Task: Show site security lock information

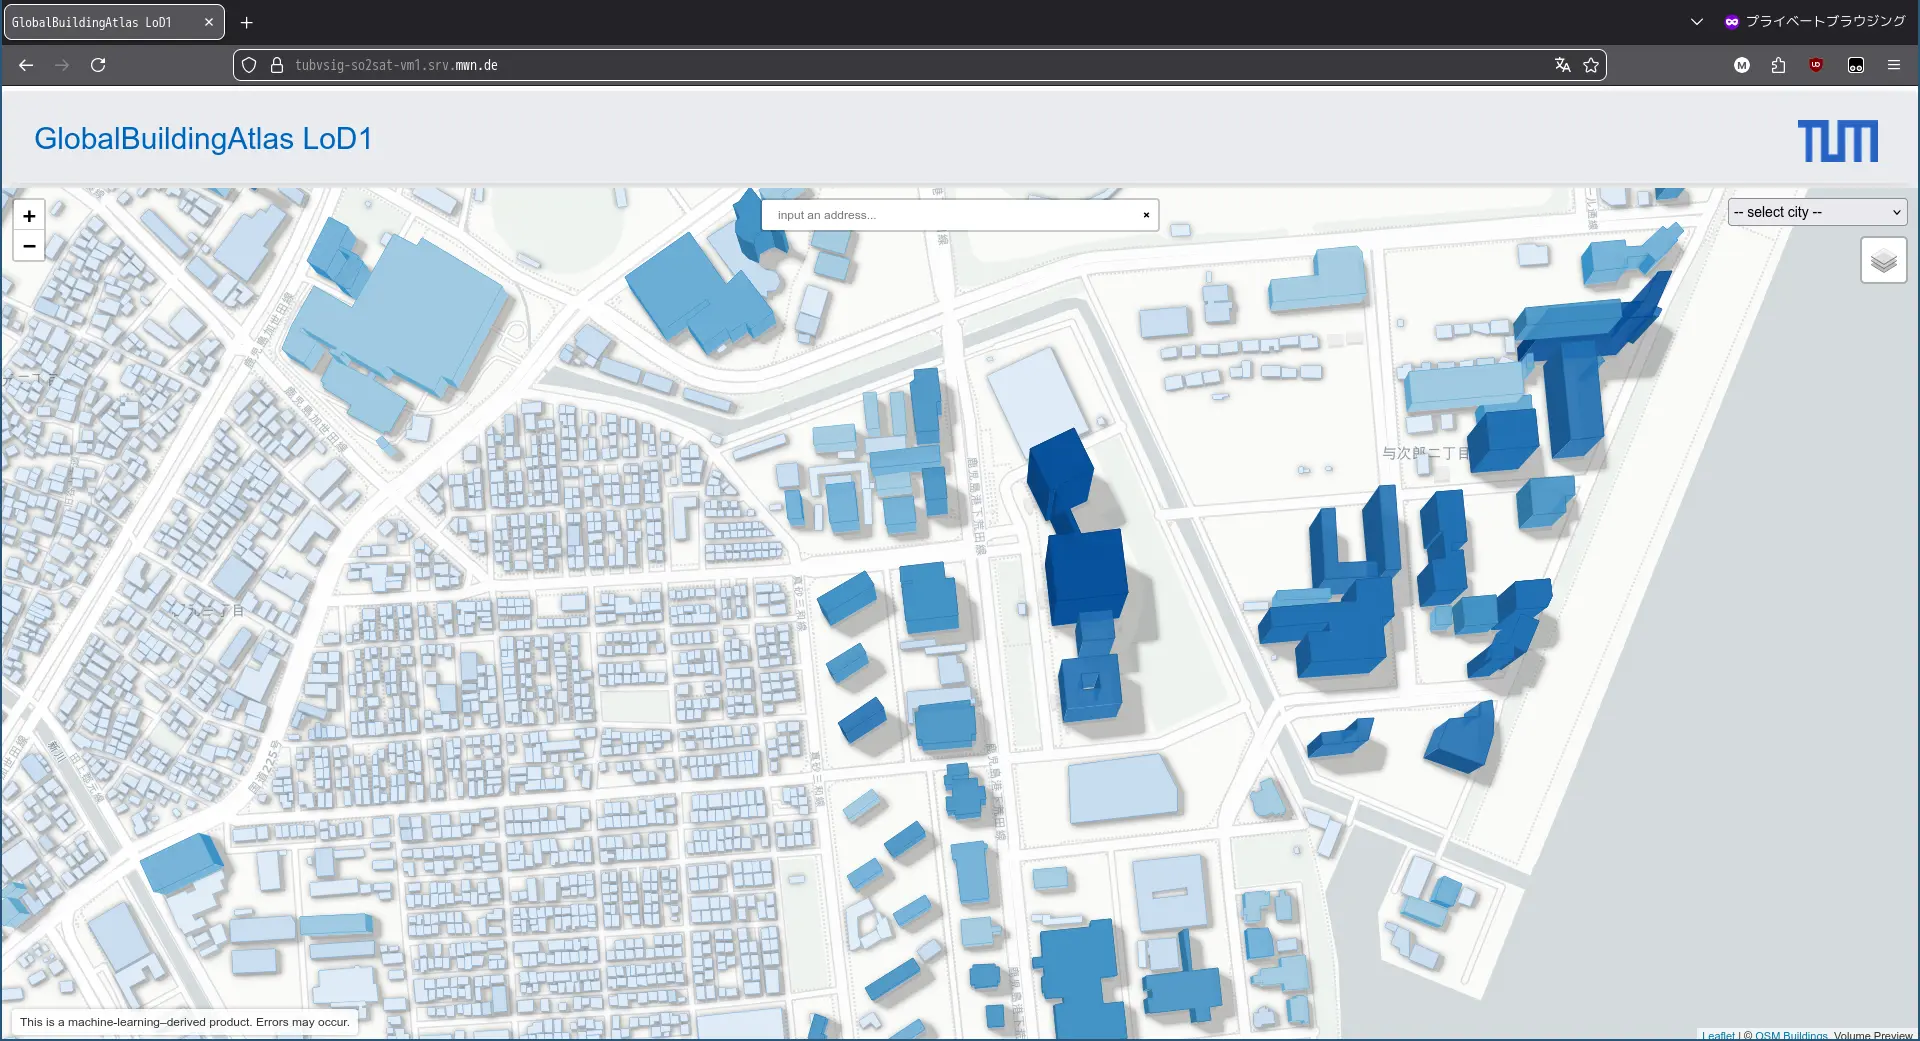Action: 277,65
